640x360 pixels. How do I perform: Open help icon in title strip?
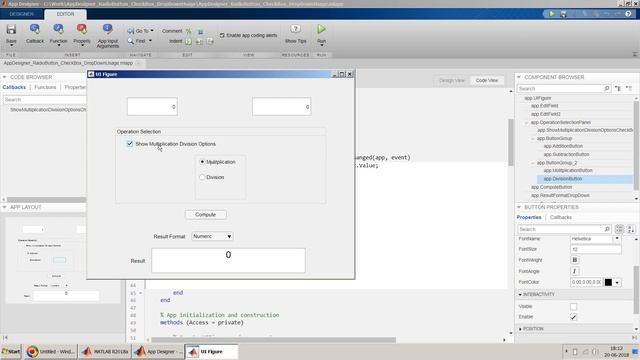click(628, 13)
